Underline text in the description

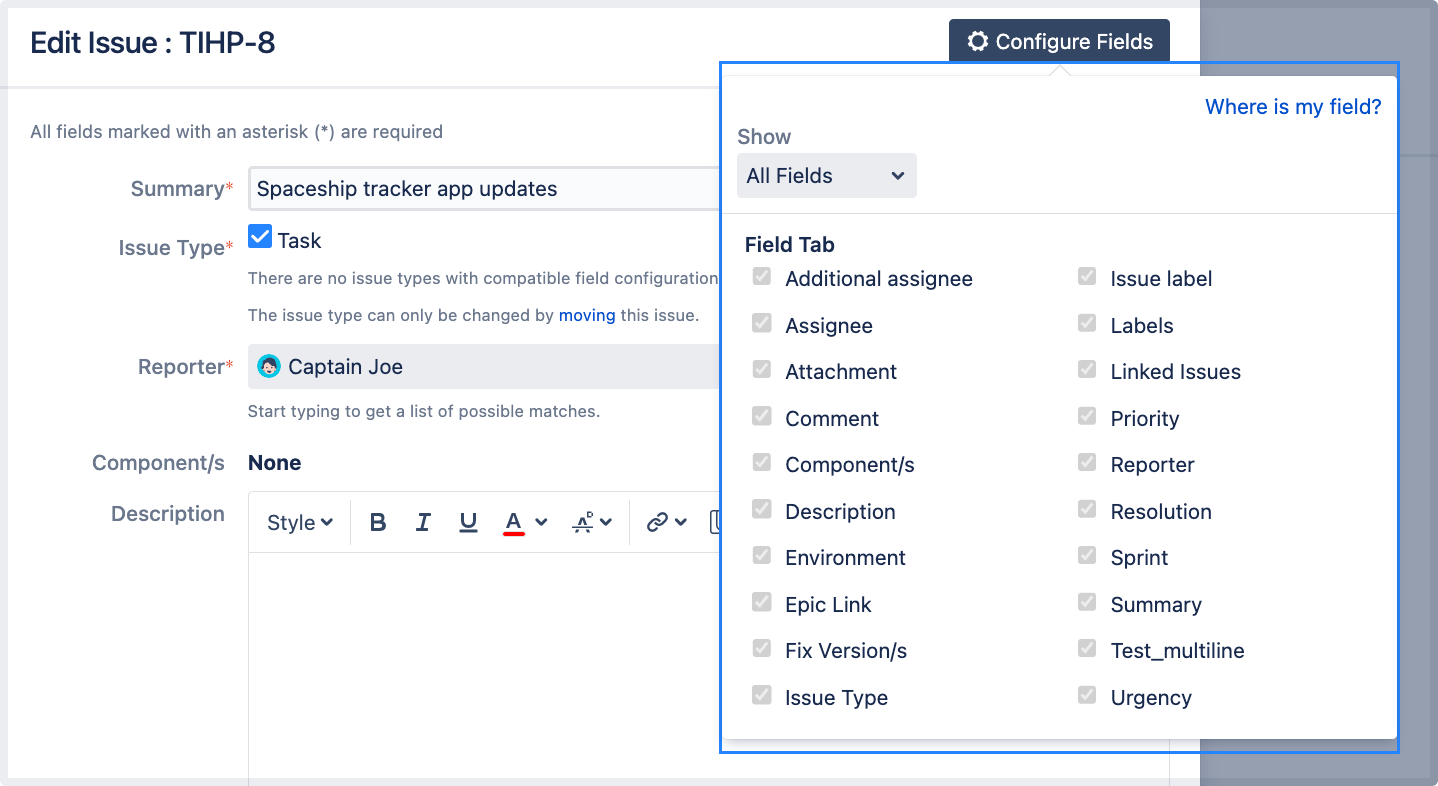point(468,521)
